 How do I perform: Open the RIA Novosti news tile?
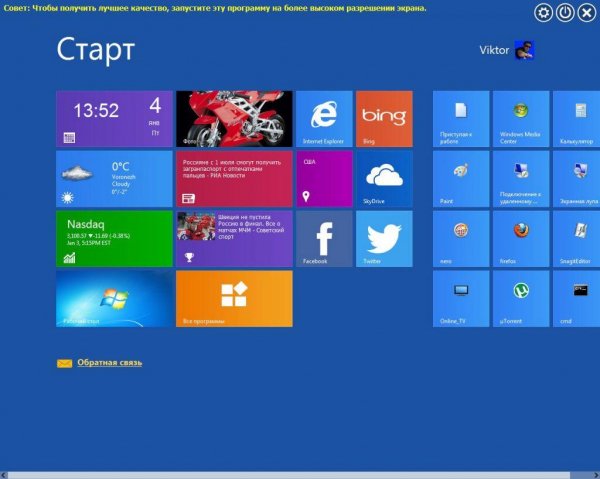pyautogui.click(x=234, y=179)
